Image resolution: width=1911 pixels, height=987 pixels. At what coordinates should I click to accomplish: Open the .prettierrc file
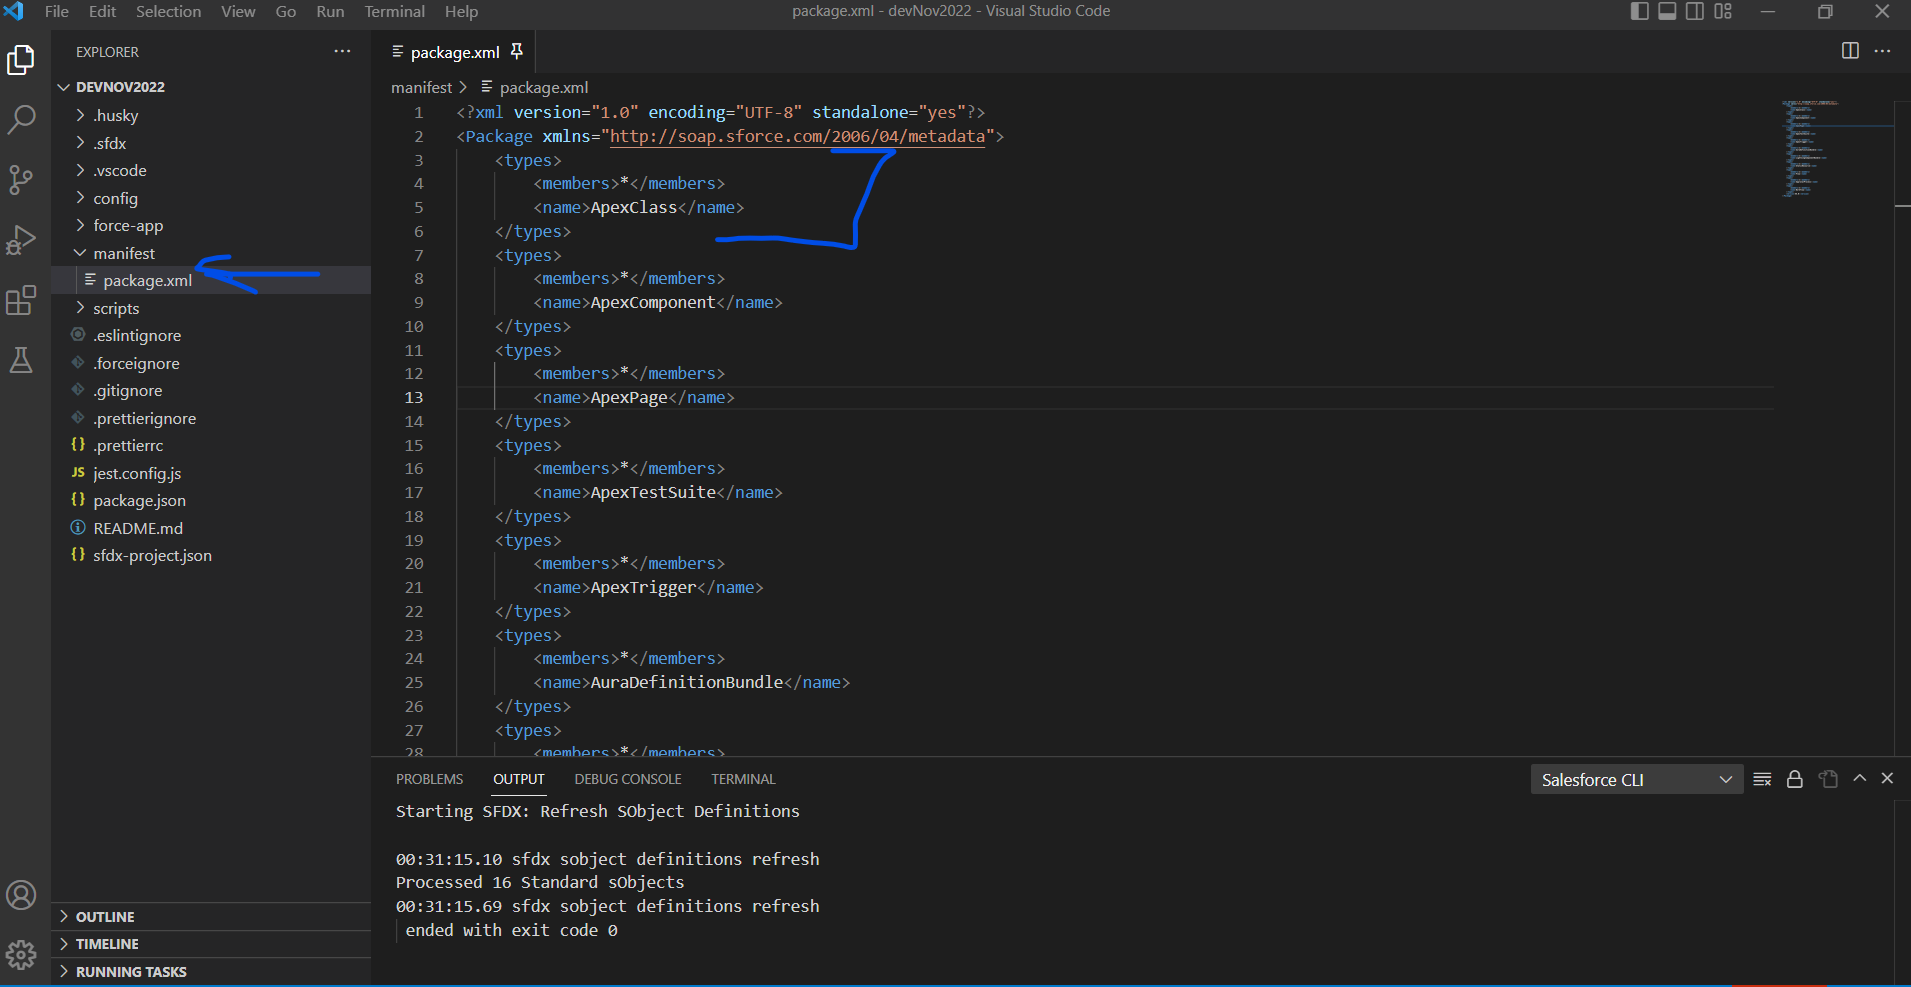(211, 445)
